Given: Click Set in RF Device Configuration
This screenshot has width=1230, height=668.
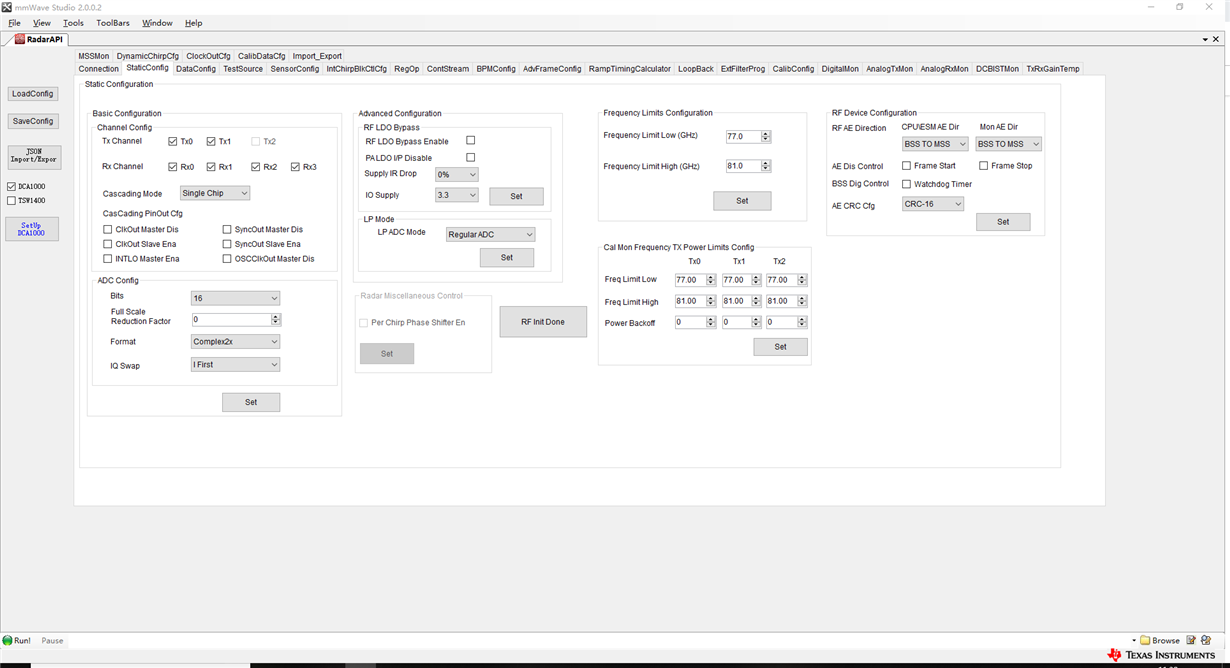Looking at the screenshot, I should click(x=1003, y=222).
